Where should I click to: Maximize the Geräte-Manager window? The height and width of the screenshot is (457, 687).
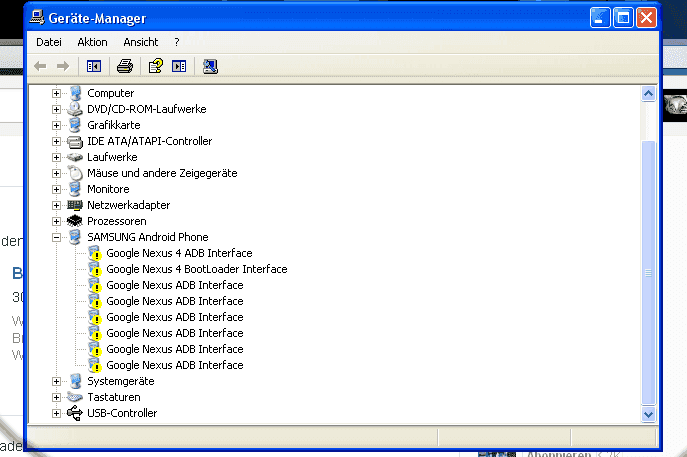point(623,18)
